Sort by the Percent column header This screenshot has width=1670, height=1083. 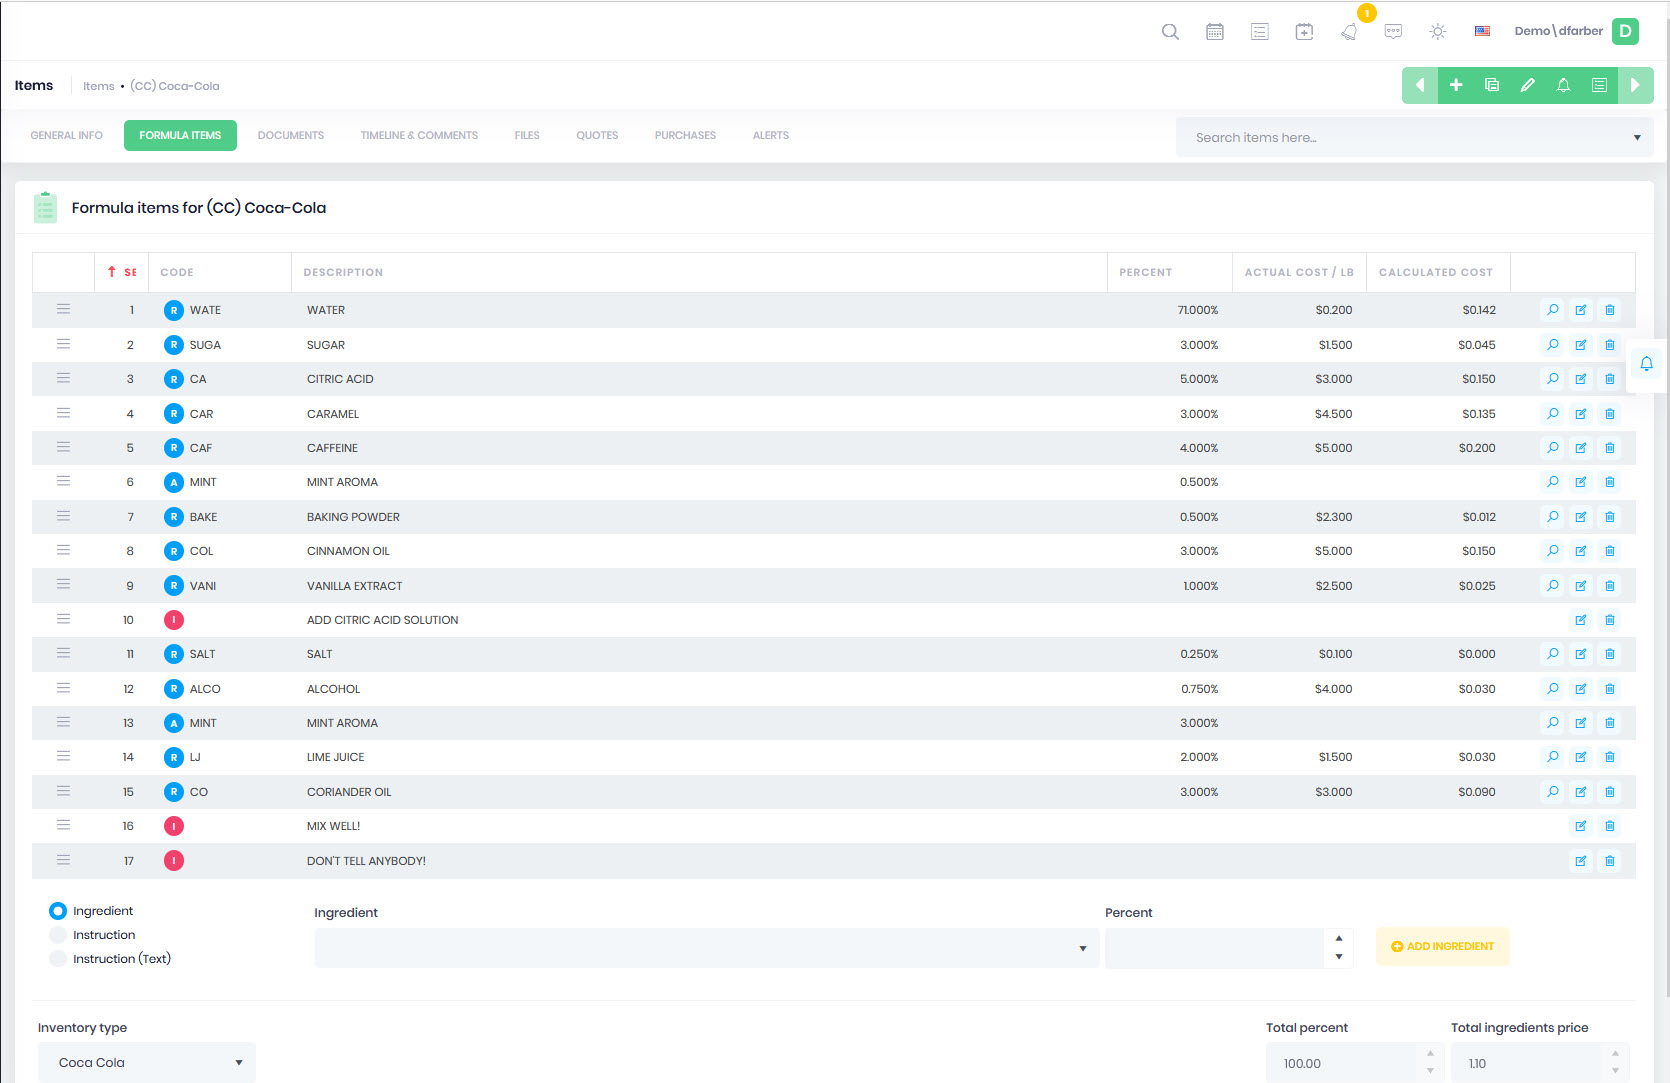(1169, 272)
